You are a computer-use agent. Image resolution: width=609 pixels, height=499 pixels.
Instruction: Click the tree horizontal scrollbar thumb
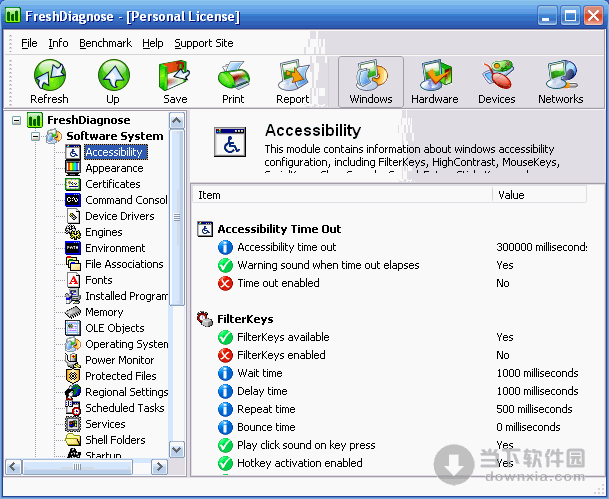[77, 466]
